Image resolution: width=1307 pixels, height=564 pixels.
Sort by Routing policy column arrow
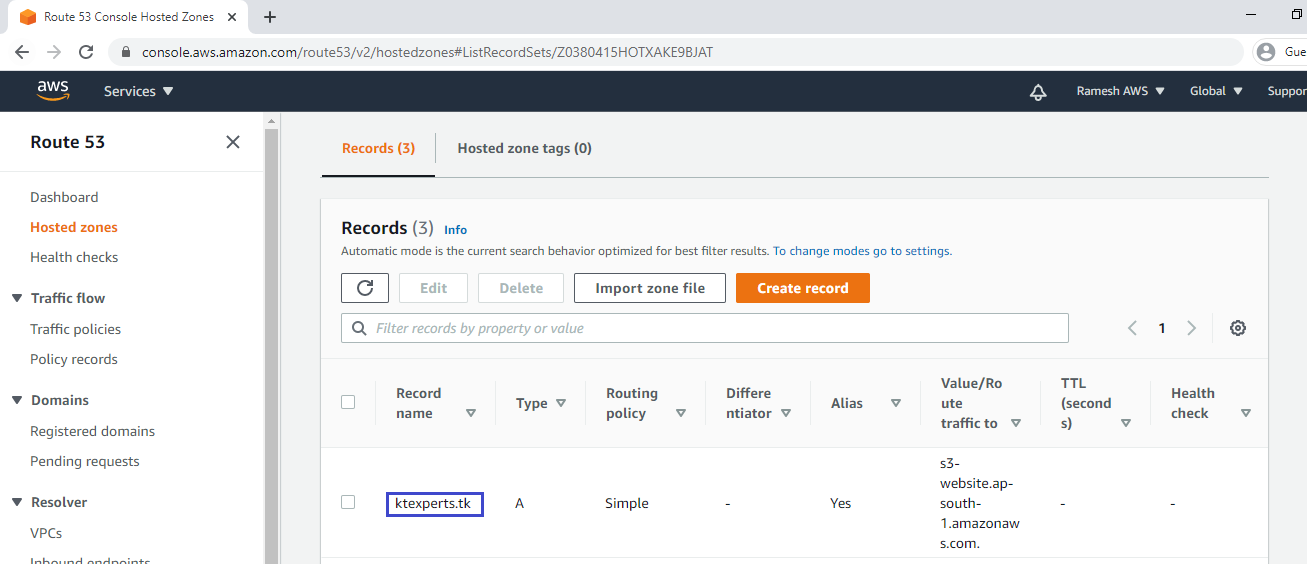[681, 413]
